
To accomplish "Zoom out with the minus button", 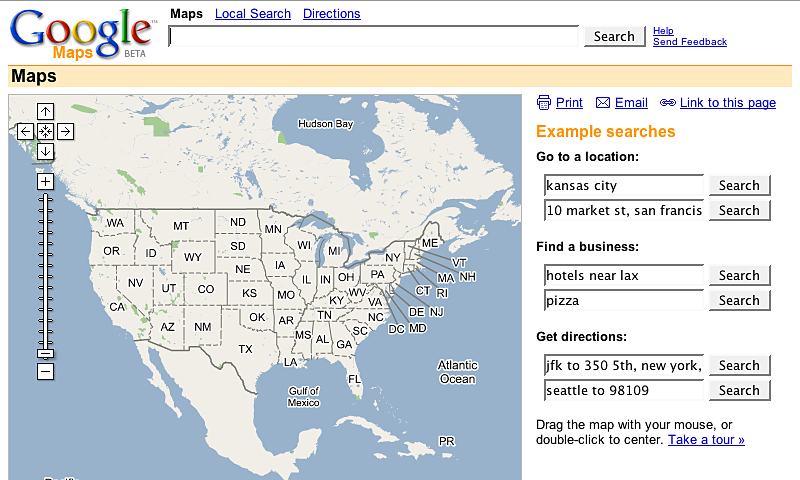I will [45, 371].
